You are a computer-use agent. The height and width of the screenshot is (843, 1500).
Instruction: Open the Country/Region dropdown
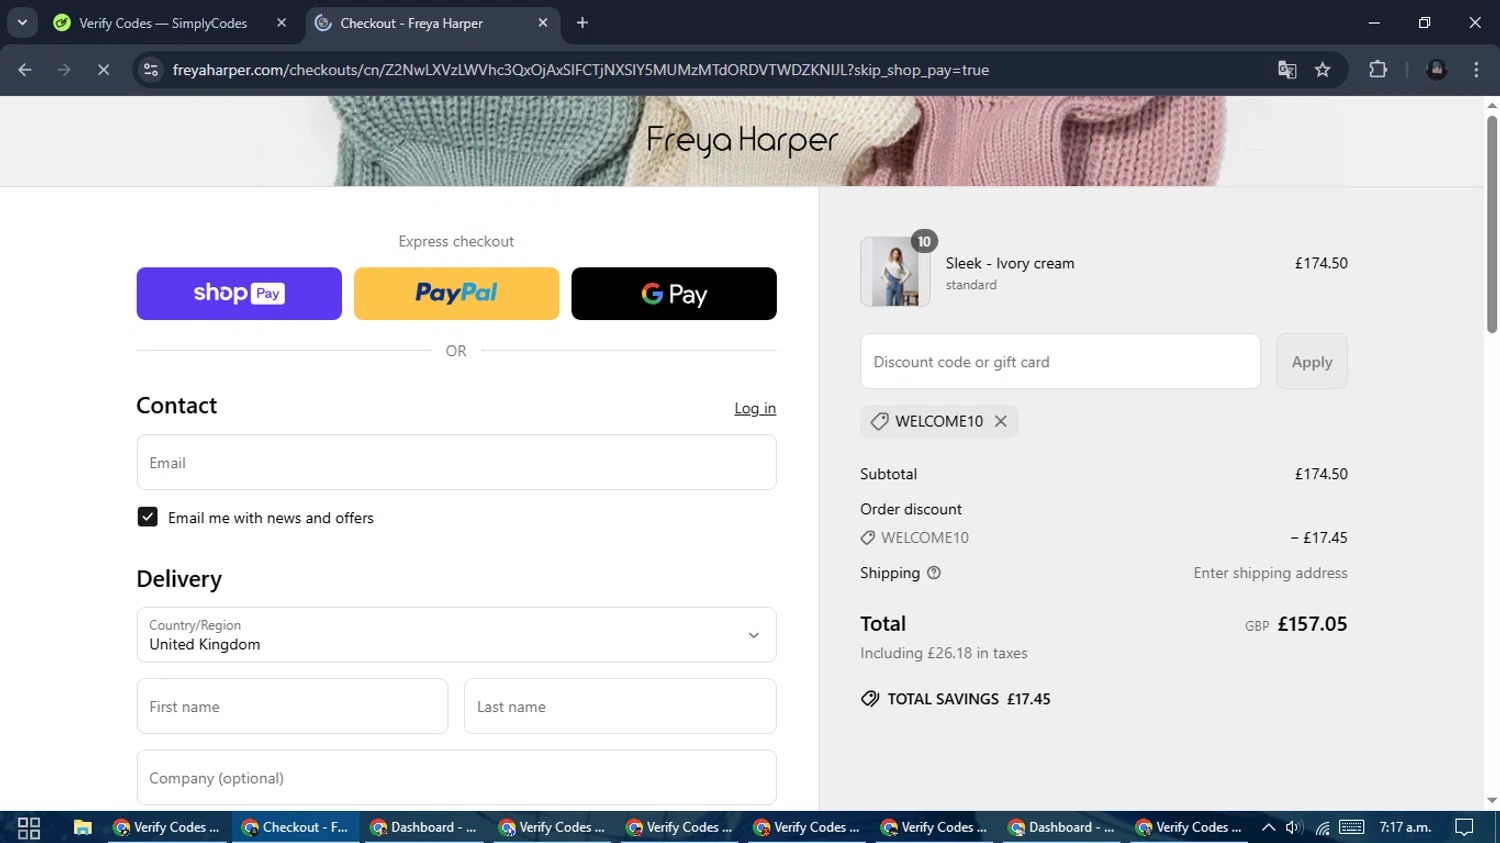click(456, 635)
